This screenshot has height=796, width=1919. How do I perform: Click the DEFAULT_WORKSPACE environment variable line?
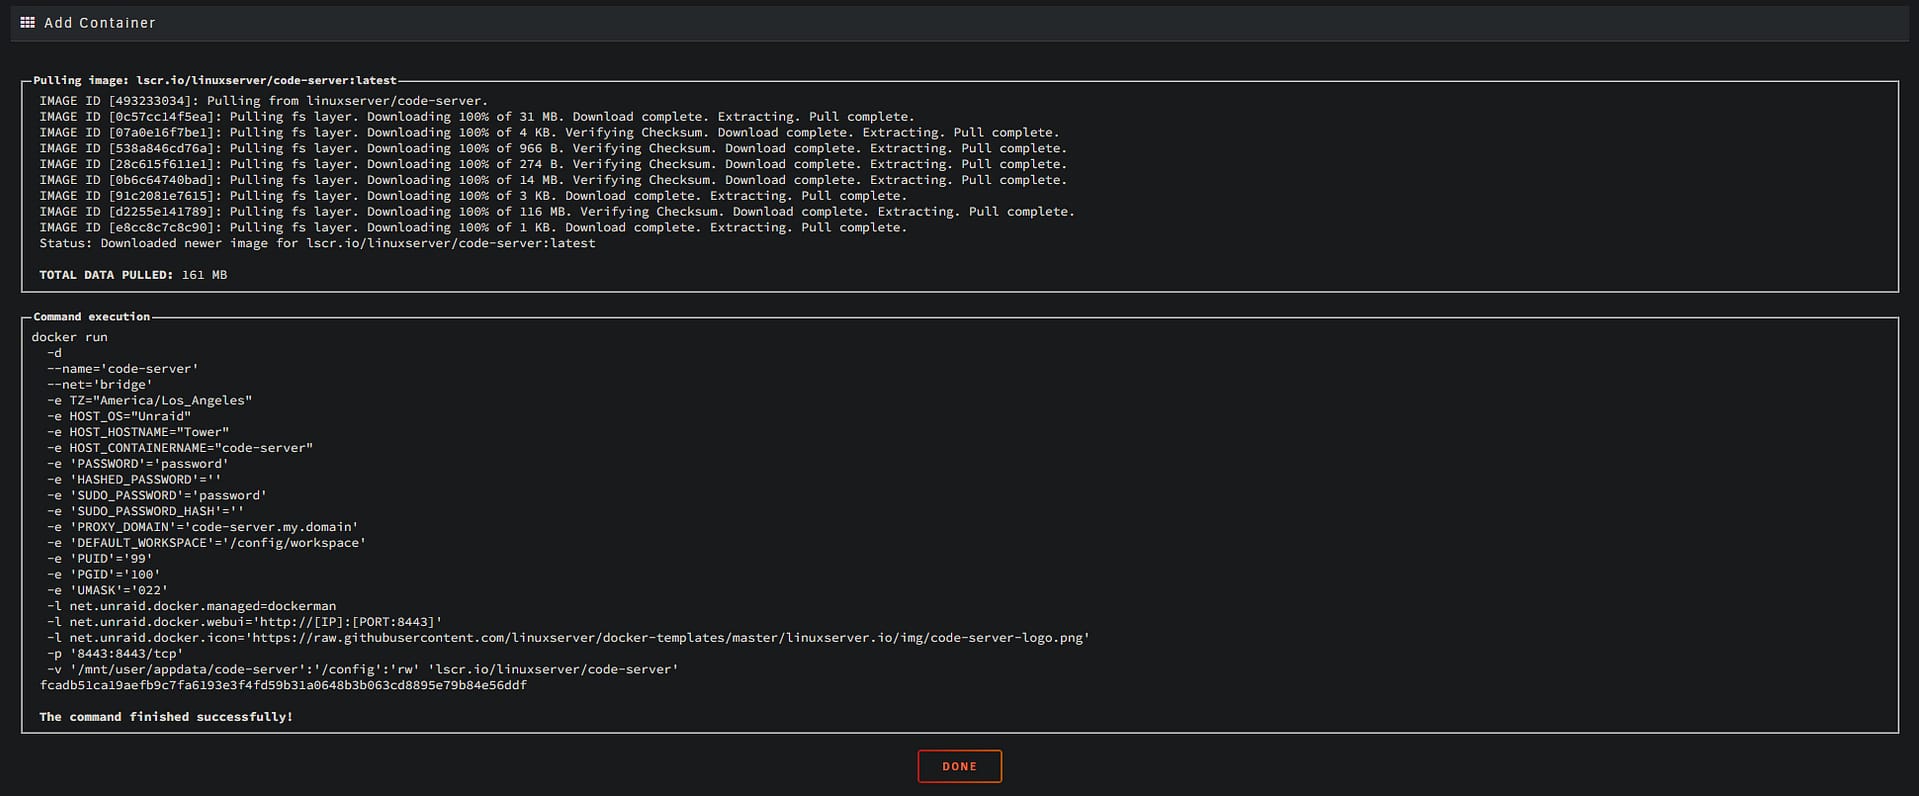[x=207, y=542]
